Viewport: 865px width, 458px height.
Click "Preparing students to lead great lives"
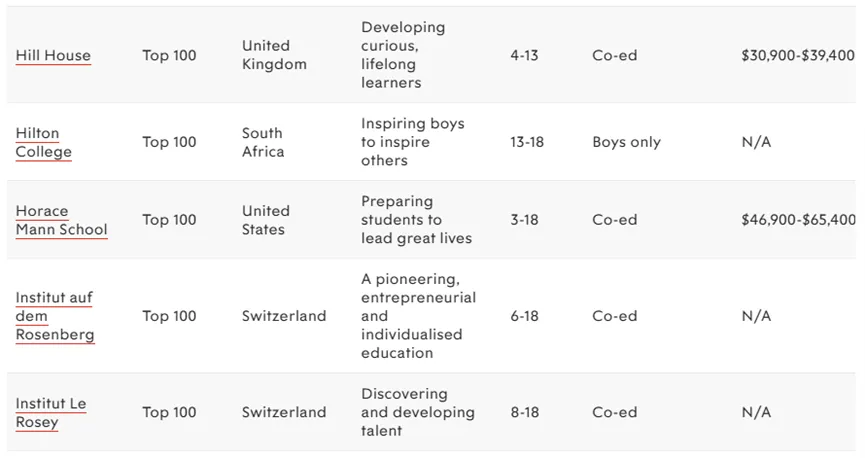click(x=416, y=220)
